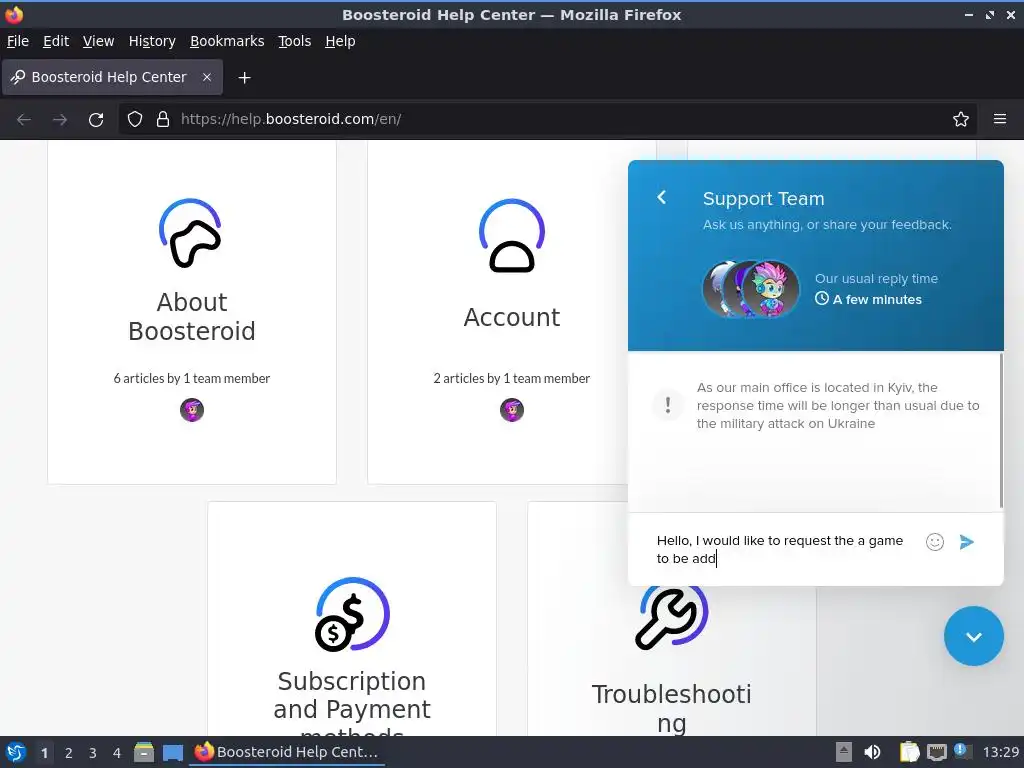1024x768 pixels.
Task: Click the tracking protection shield icon
Action: pos(135,119)
